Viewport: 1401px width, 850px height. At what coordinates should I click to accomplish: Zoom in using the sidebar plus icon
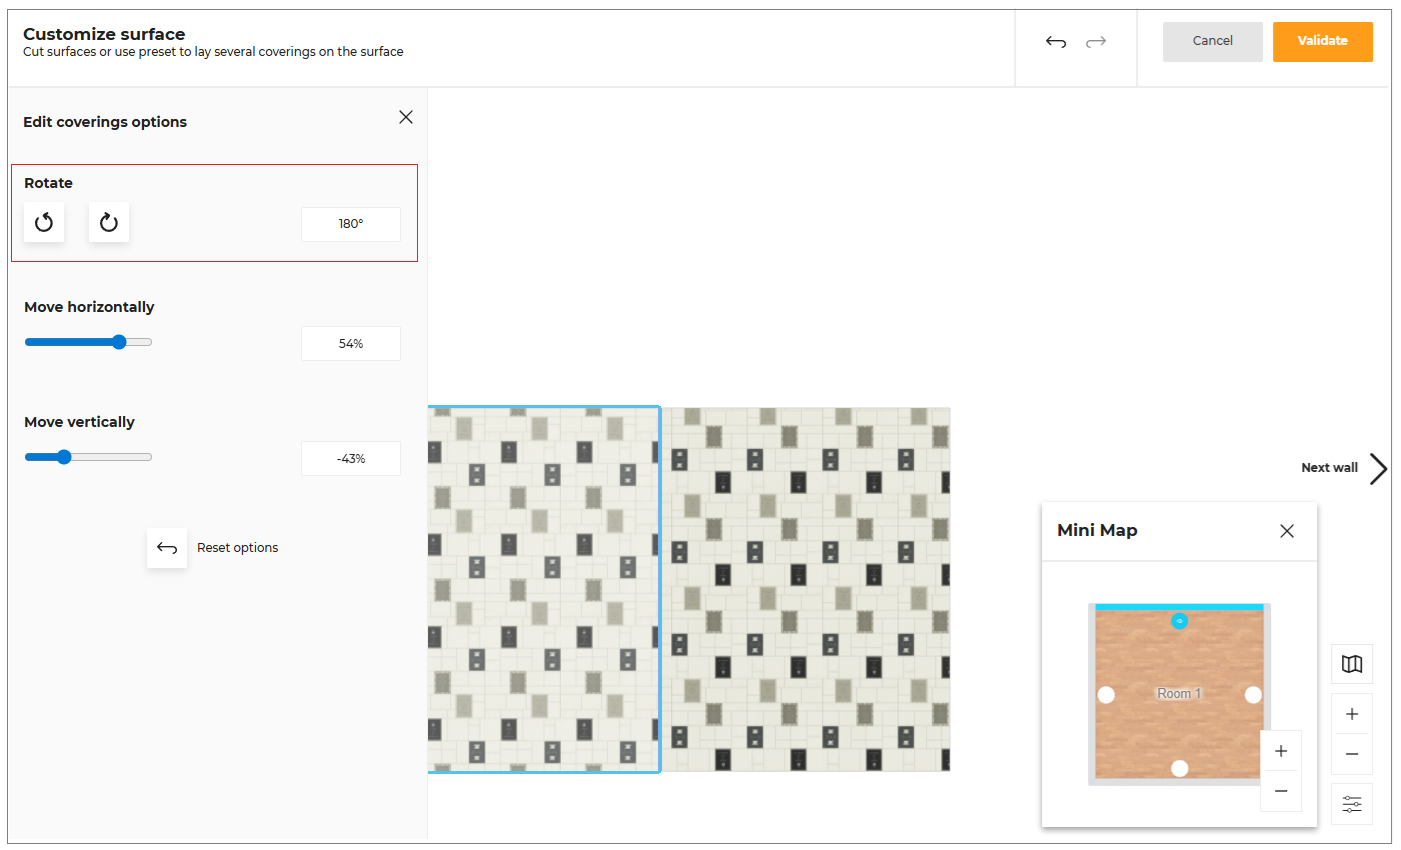point(1351,713)
